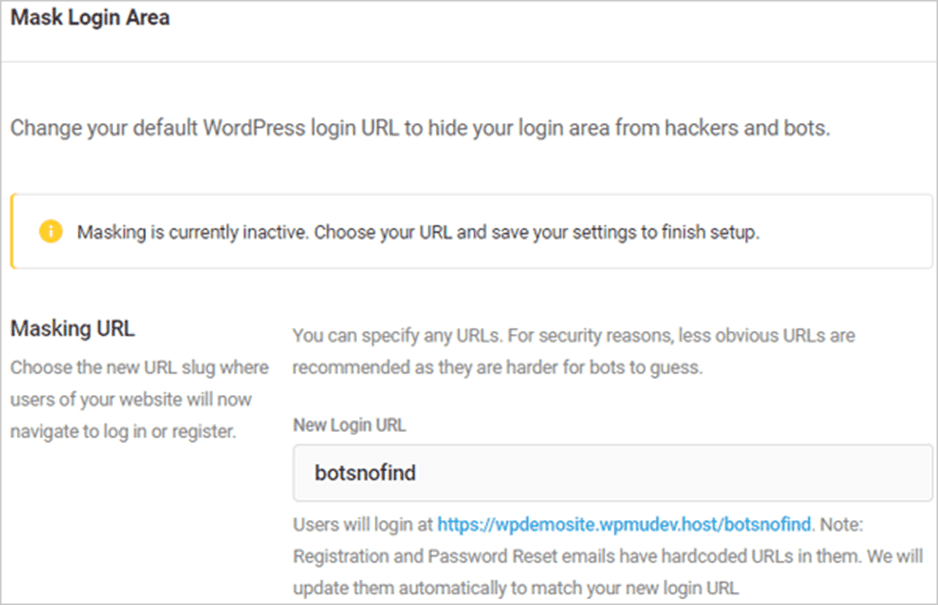Click 'recommended as they are harder' text line

tap(497, 367)
